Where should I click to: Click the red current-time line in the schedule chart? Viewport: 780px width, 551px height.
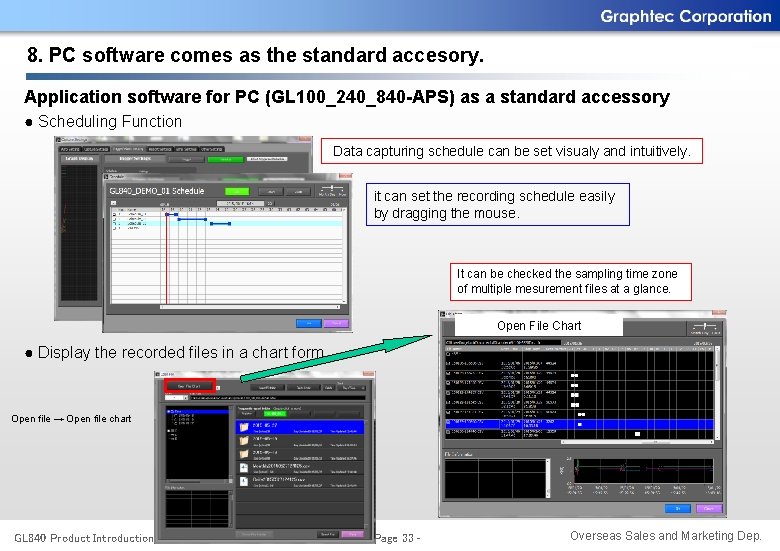(x=167, y=259)
